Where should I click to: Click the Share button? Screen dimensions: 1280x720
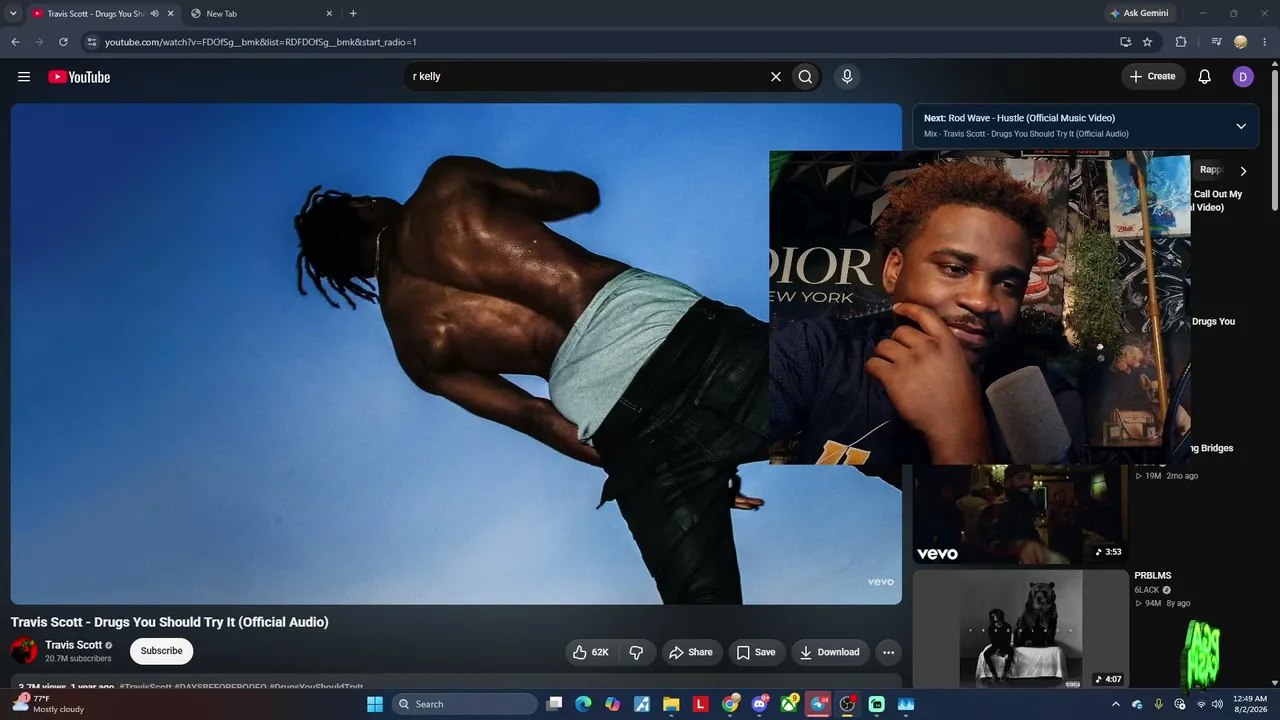691,652
